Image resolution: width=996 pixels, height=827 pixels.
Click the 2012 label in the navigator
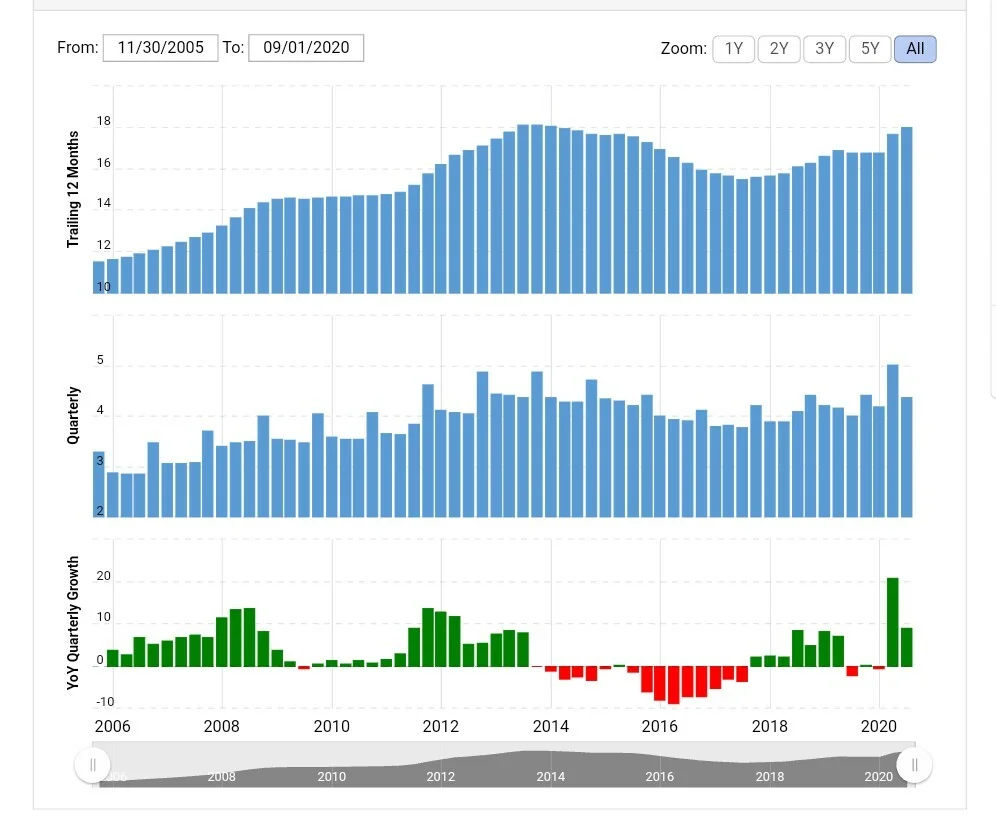[441, 776]
